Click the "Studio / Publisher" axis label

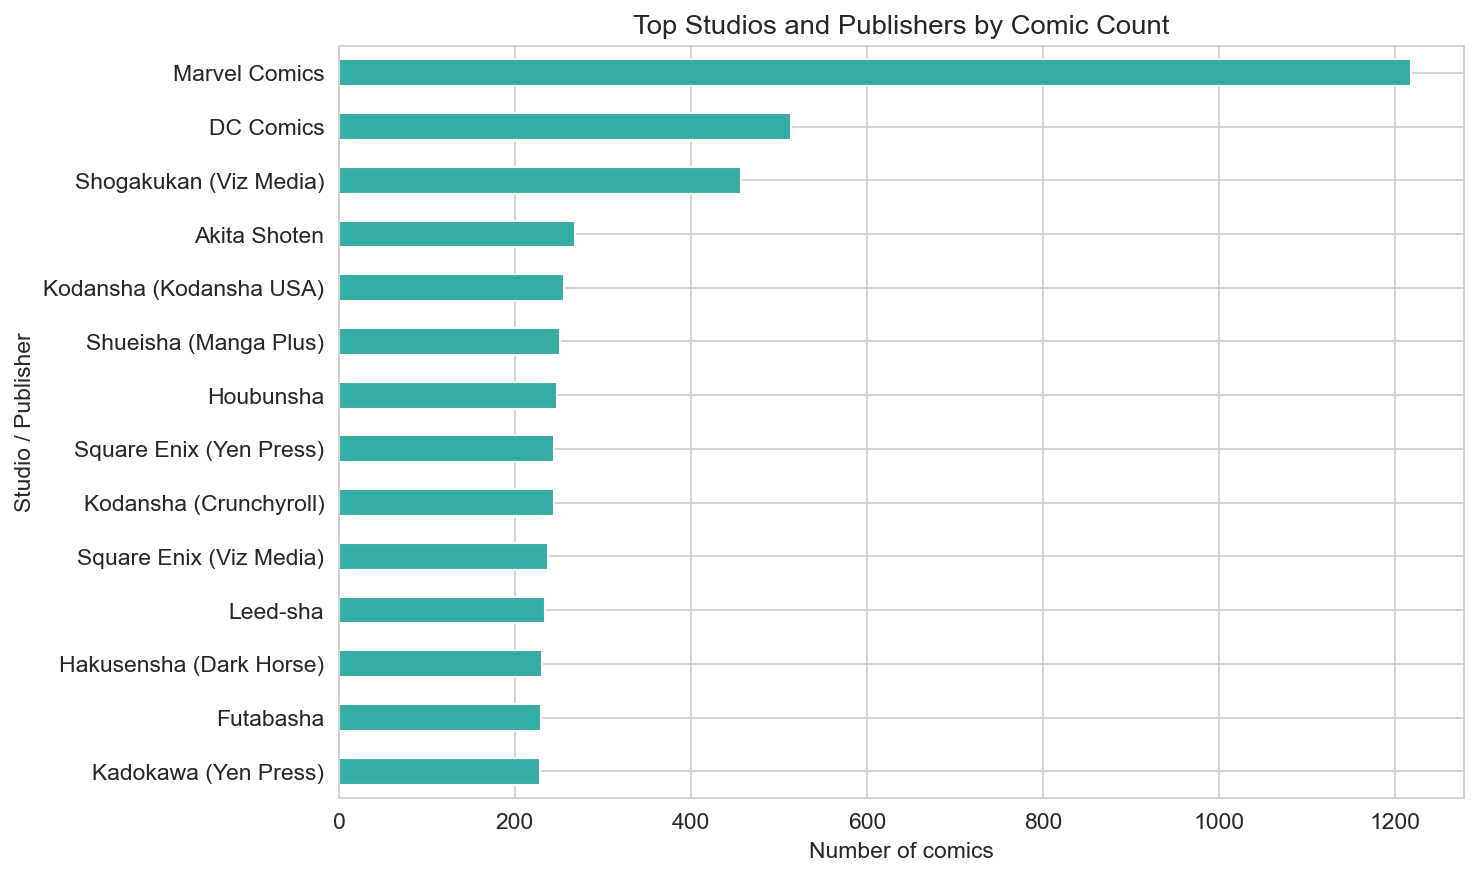[x=23, y=423]
